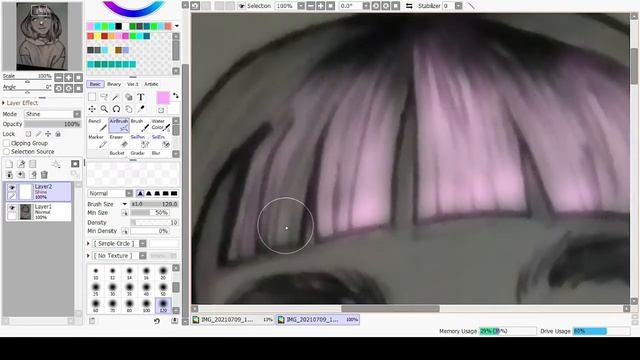Choose the Pencil brush
640x360 pixels.
[97, 125]
